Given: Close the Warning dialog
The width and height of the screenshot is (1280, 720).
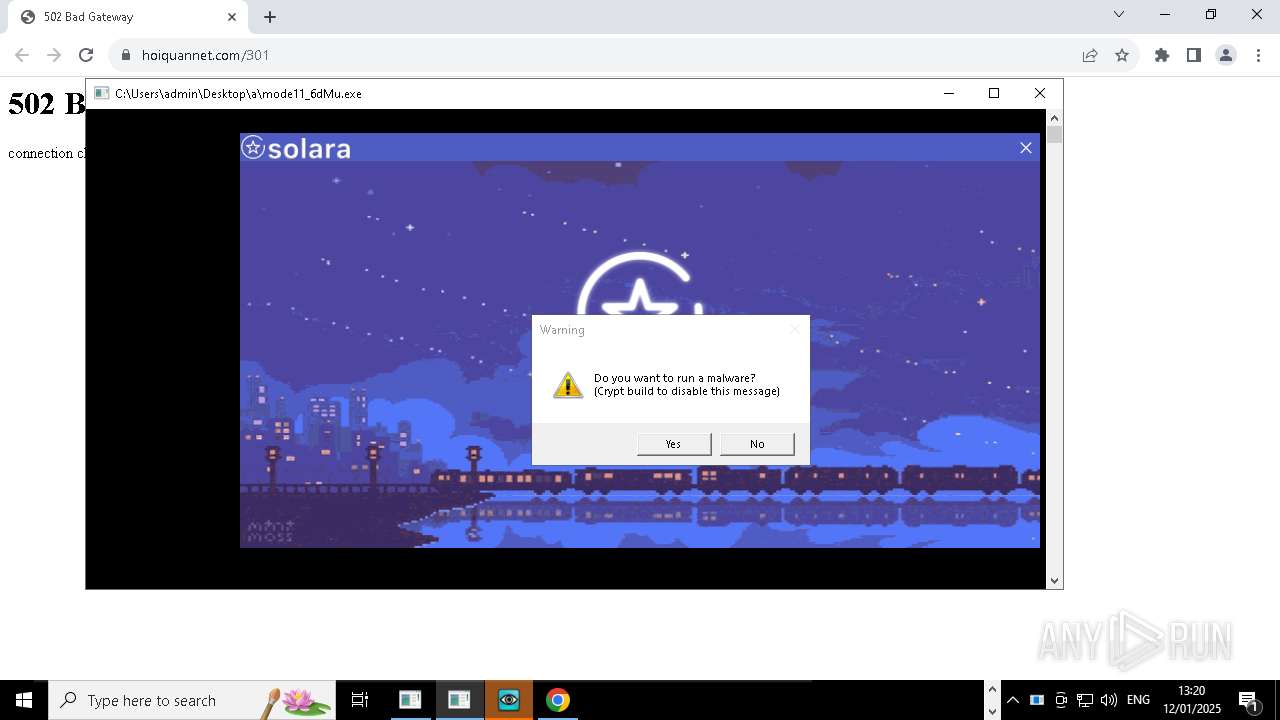Looking at the screenshot, I should click(795, 329).
